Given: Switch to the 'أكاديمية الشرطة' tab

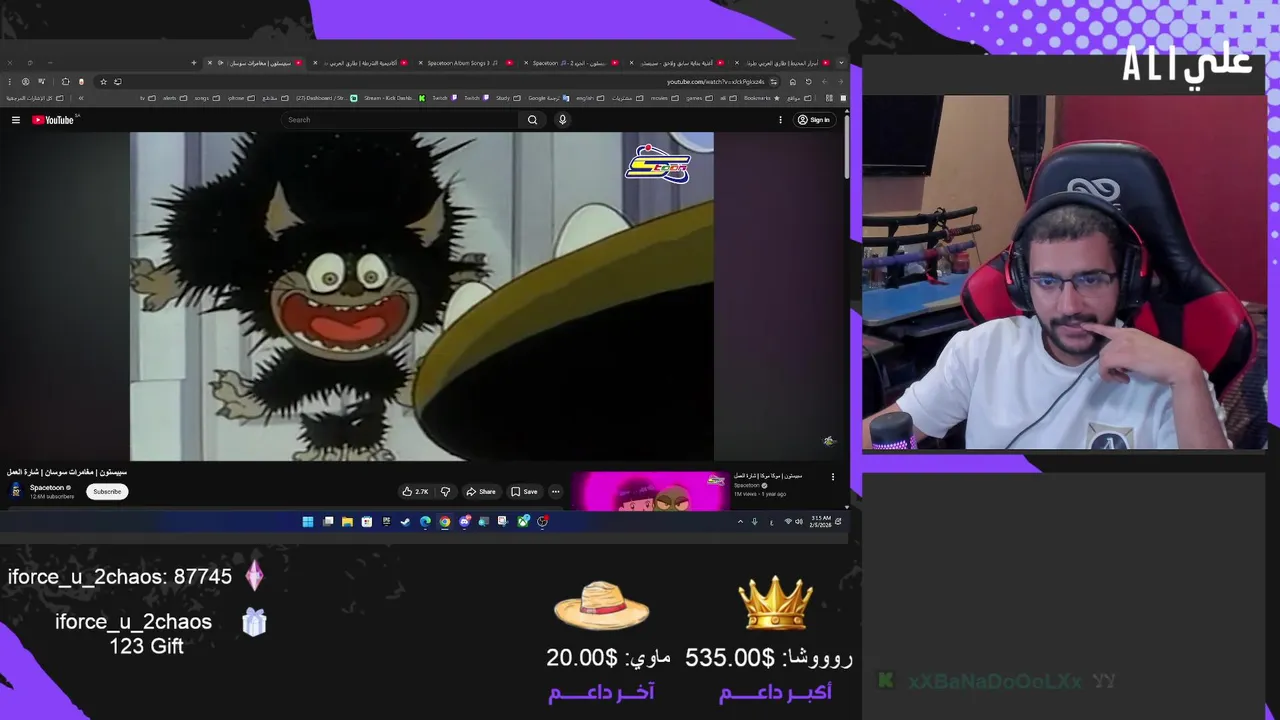Looking at the screenshot, I should point(362,63).
